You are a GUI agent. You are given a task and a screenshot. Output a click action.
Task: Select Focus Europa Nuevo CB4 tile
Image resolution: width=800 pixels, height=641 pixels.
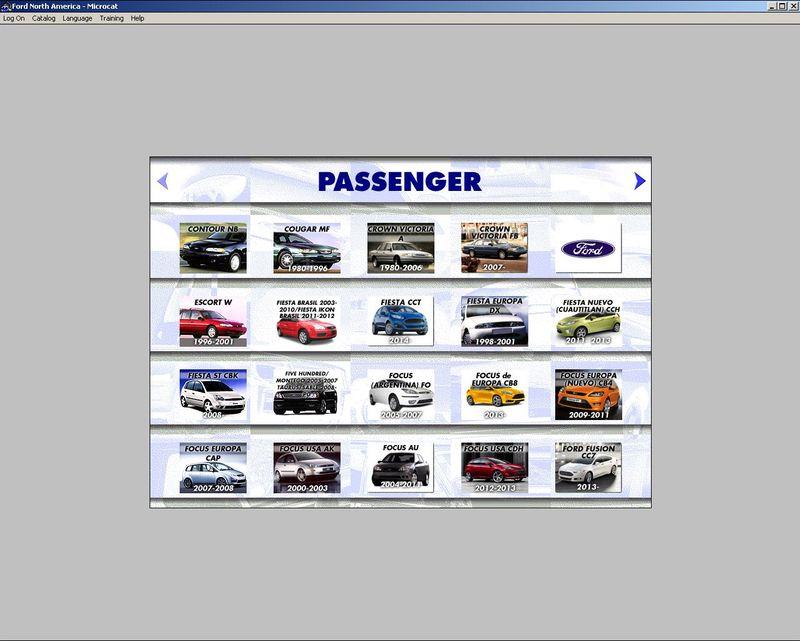pyautogui.click(x=588, y=395)
